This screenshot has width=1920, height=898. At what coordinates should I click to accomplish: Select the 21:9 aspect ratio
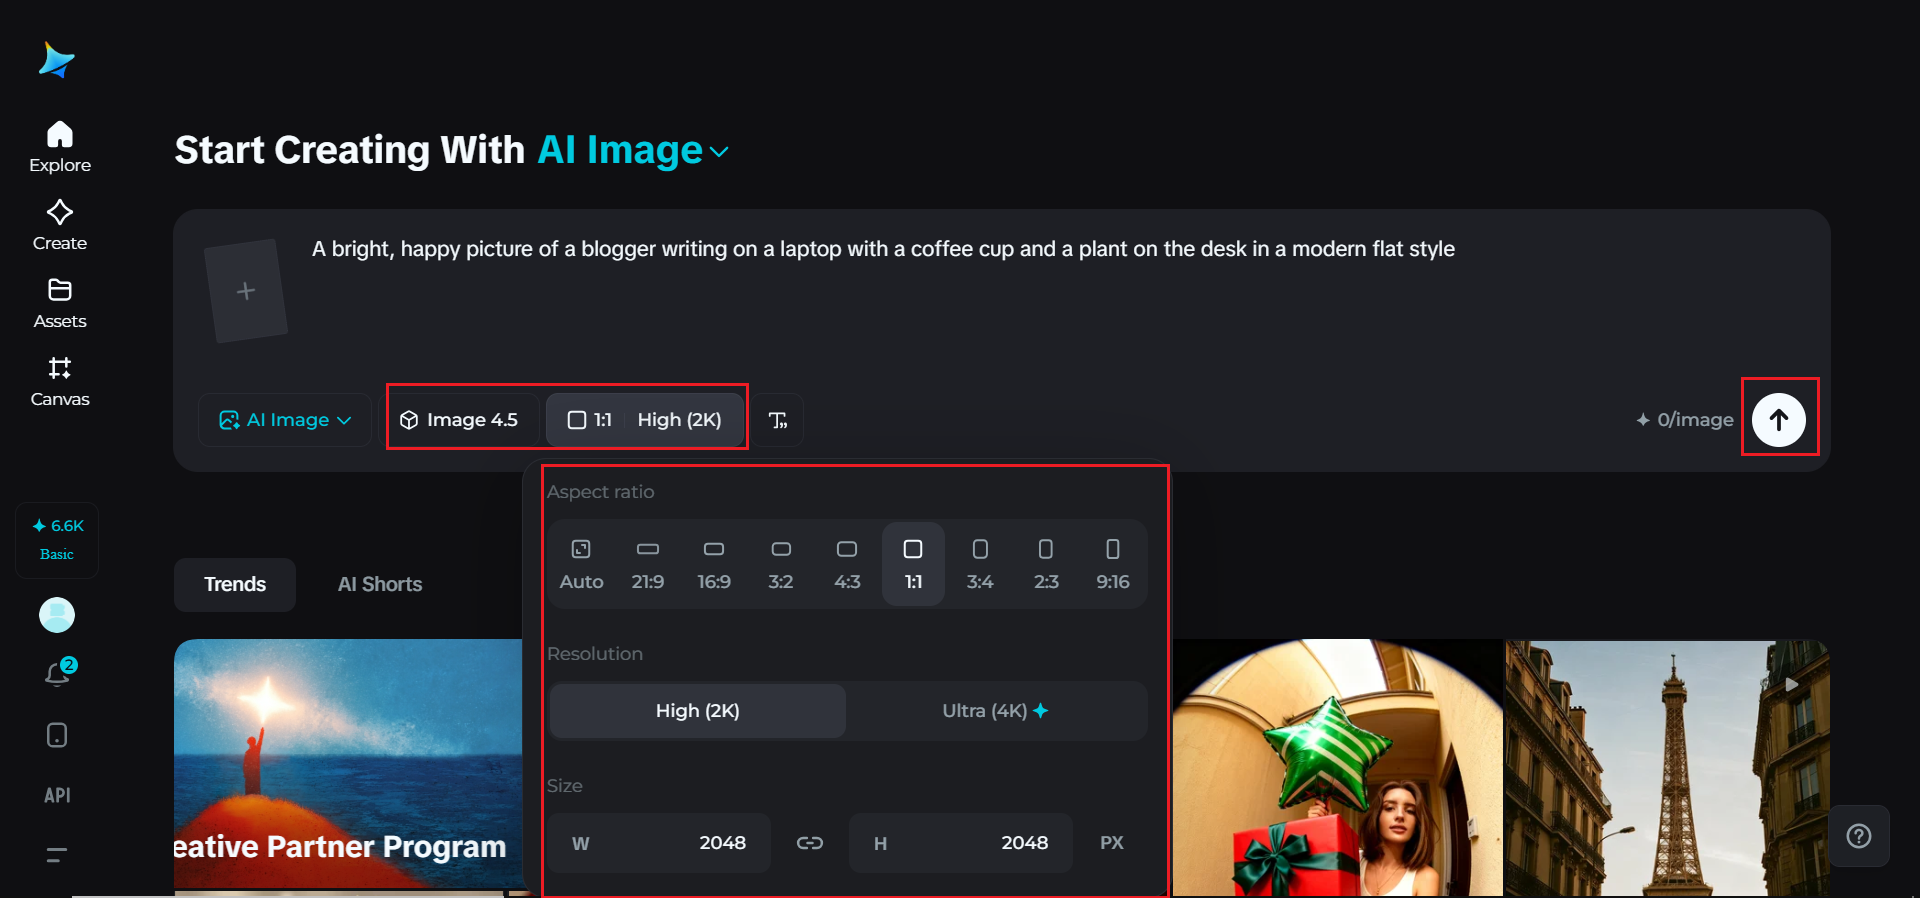(x=648, y=564)
